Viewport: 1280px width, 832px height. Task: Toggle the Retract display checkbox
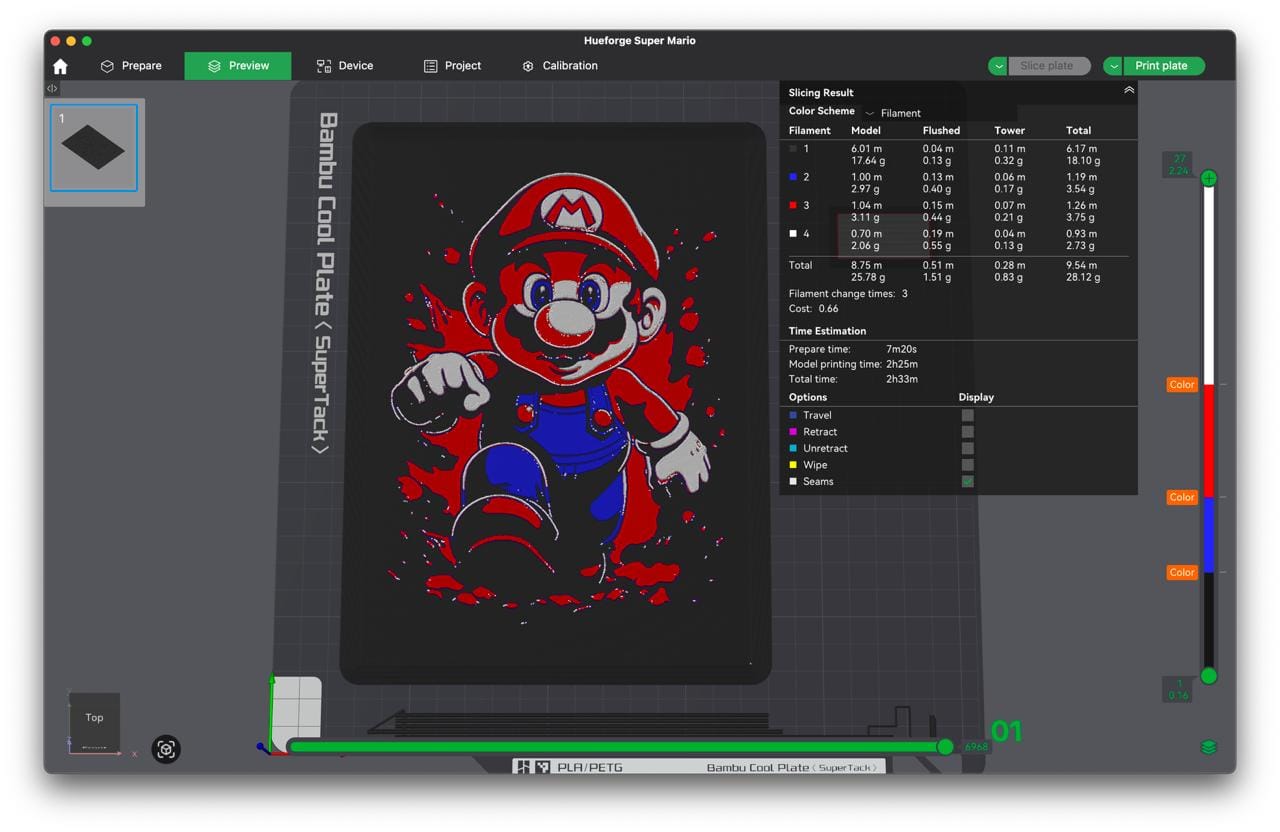click(967, 432)
